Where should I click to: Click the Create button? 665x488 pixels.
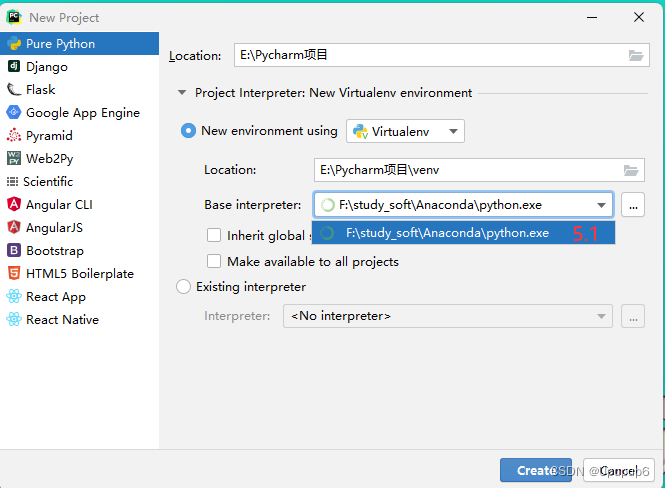click(536, 470)
